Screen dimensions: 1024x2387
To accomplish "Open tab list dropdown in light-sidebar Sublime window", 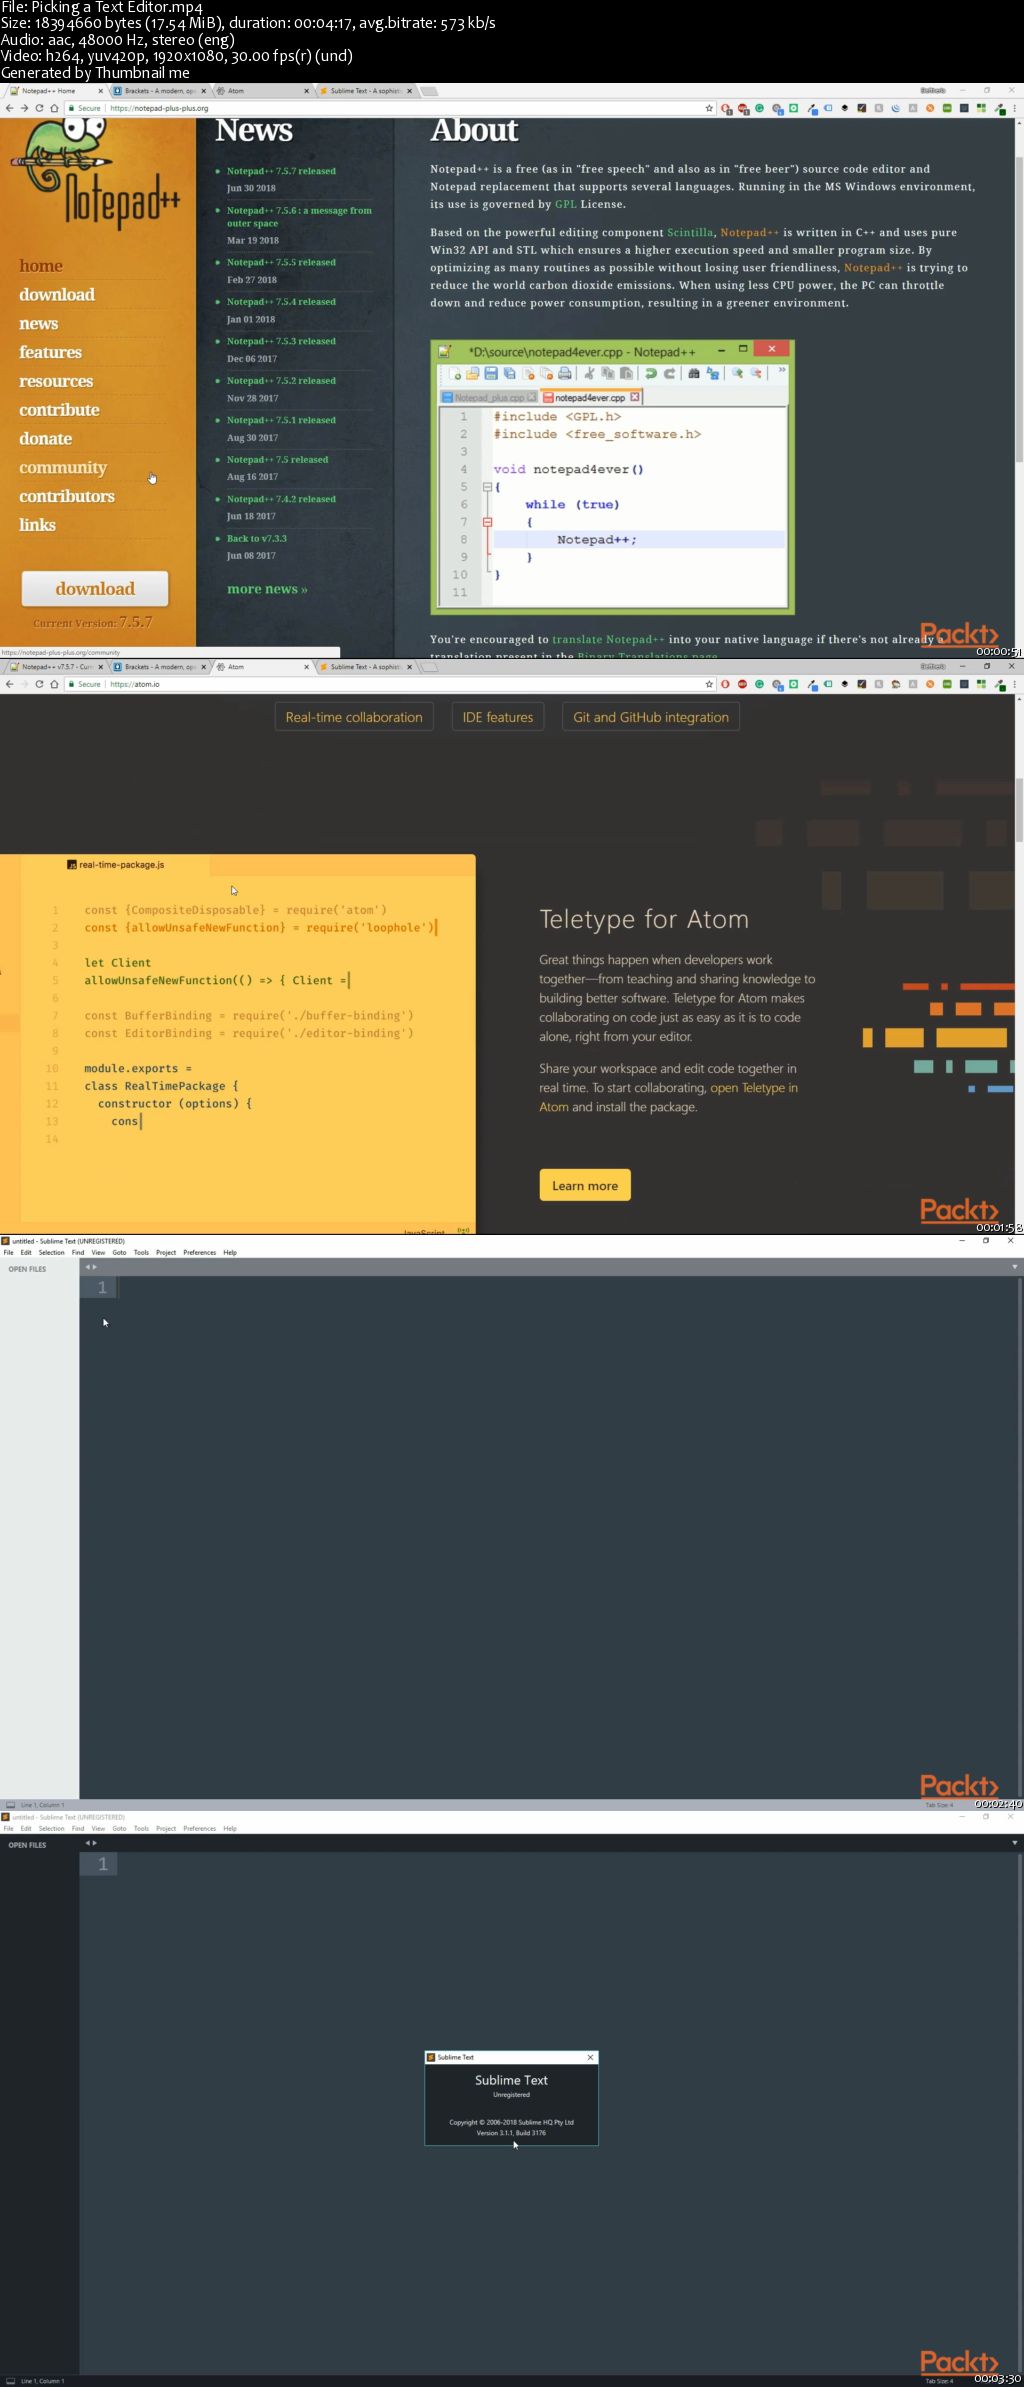I will (x=1014, y=1267).
